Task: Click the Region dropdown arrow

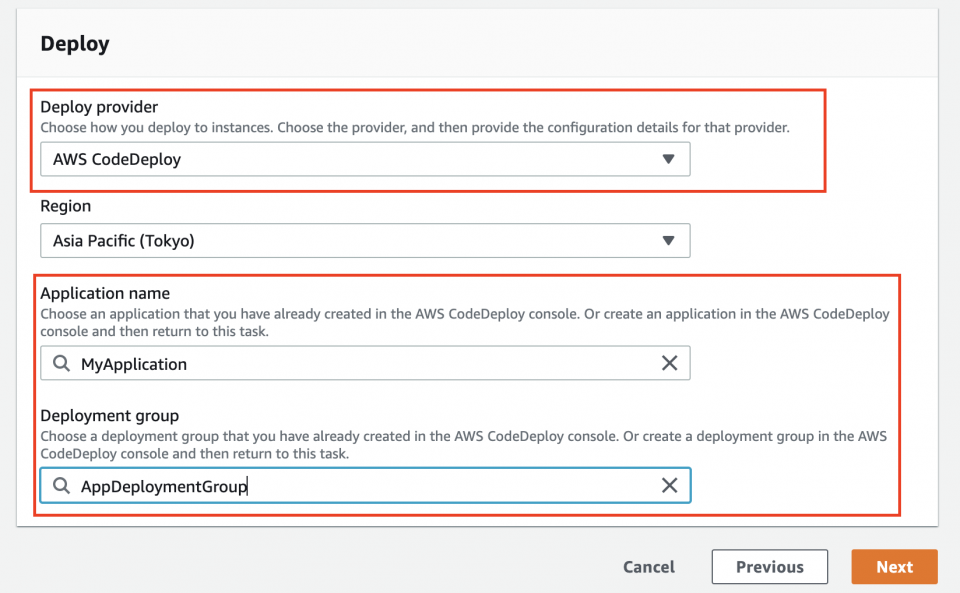Action: 668,240
